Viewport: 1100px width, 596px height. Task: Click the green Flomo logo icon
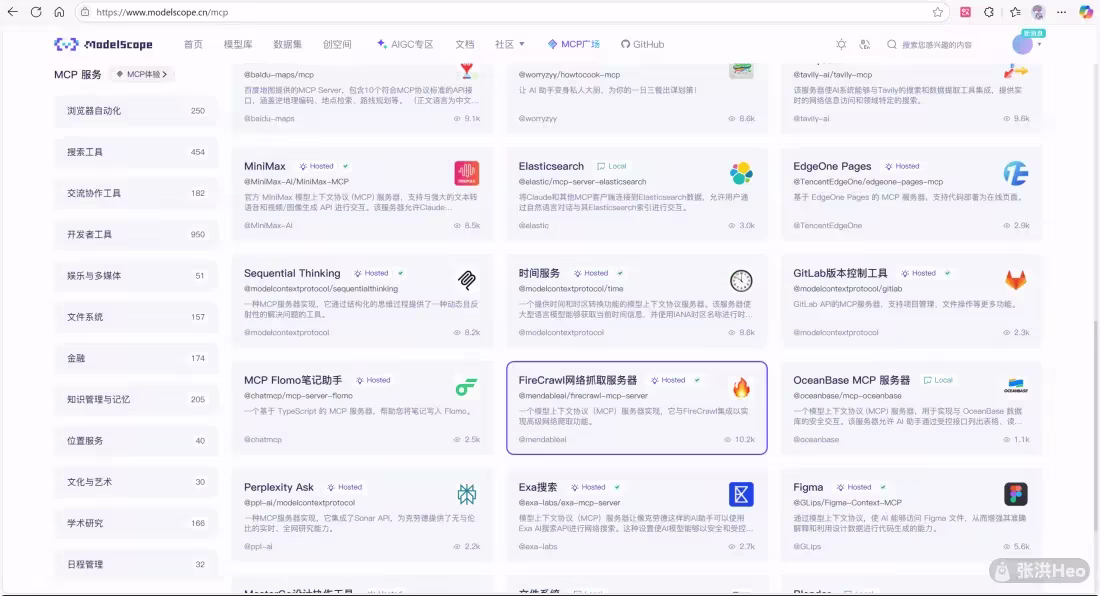467,387
